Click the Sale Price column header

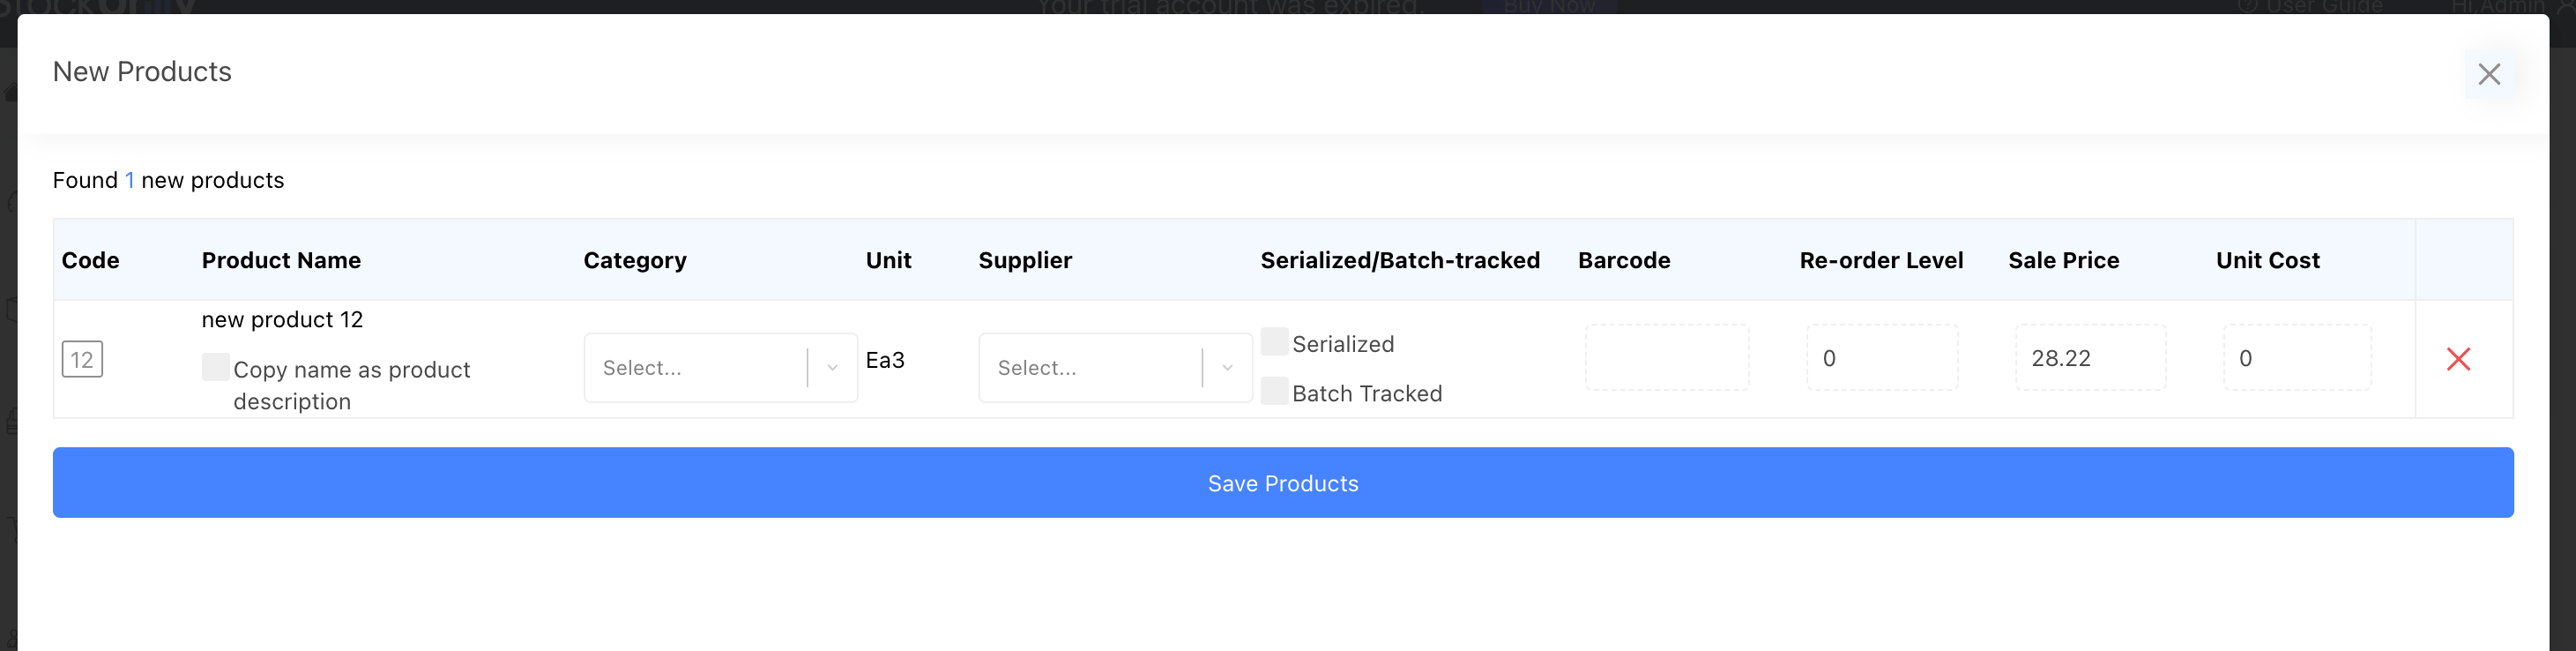click(2063, 261)
